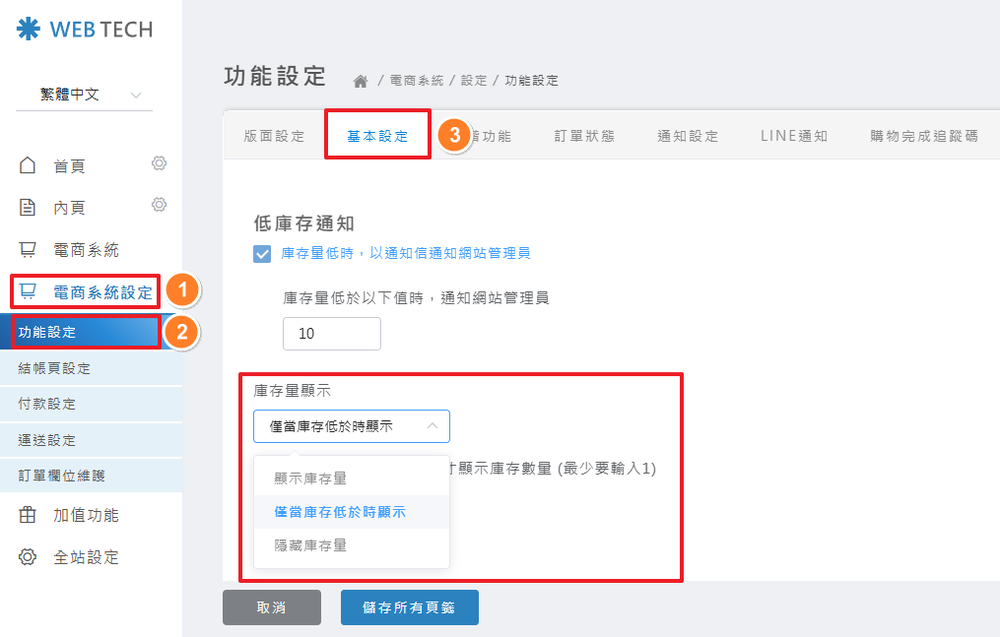Click the home icon in breadcrumb
The image size is (1000, 637).
click(x=360, y=80)
